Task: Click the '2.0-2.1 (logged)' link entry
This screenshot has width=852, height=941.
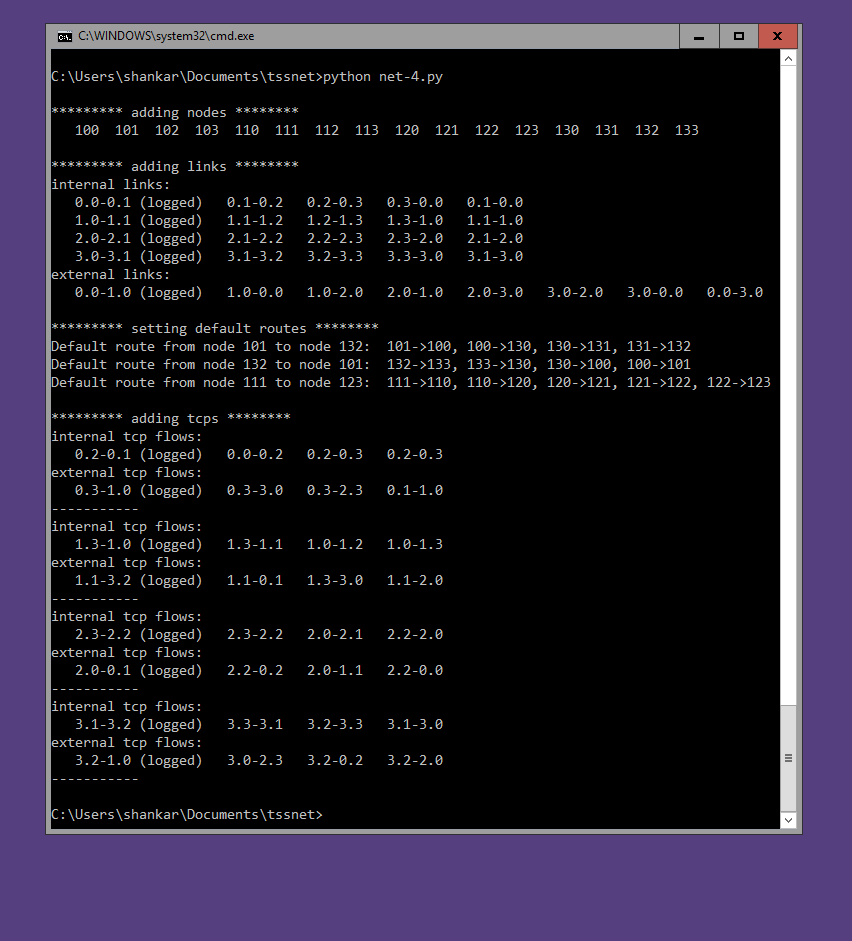Action: (x=139, y=239)
